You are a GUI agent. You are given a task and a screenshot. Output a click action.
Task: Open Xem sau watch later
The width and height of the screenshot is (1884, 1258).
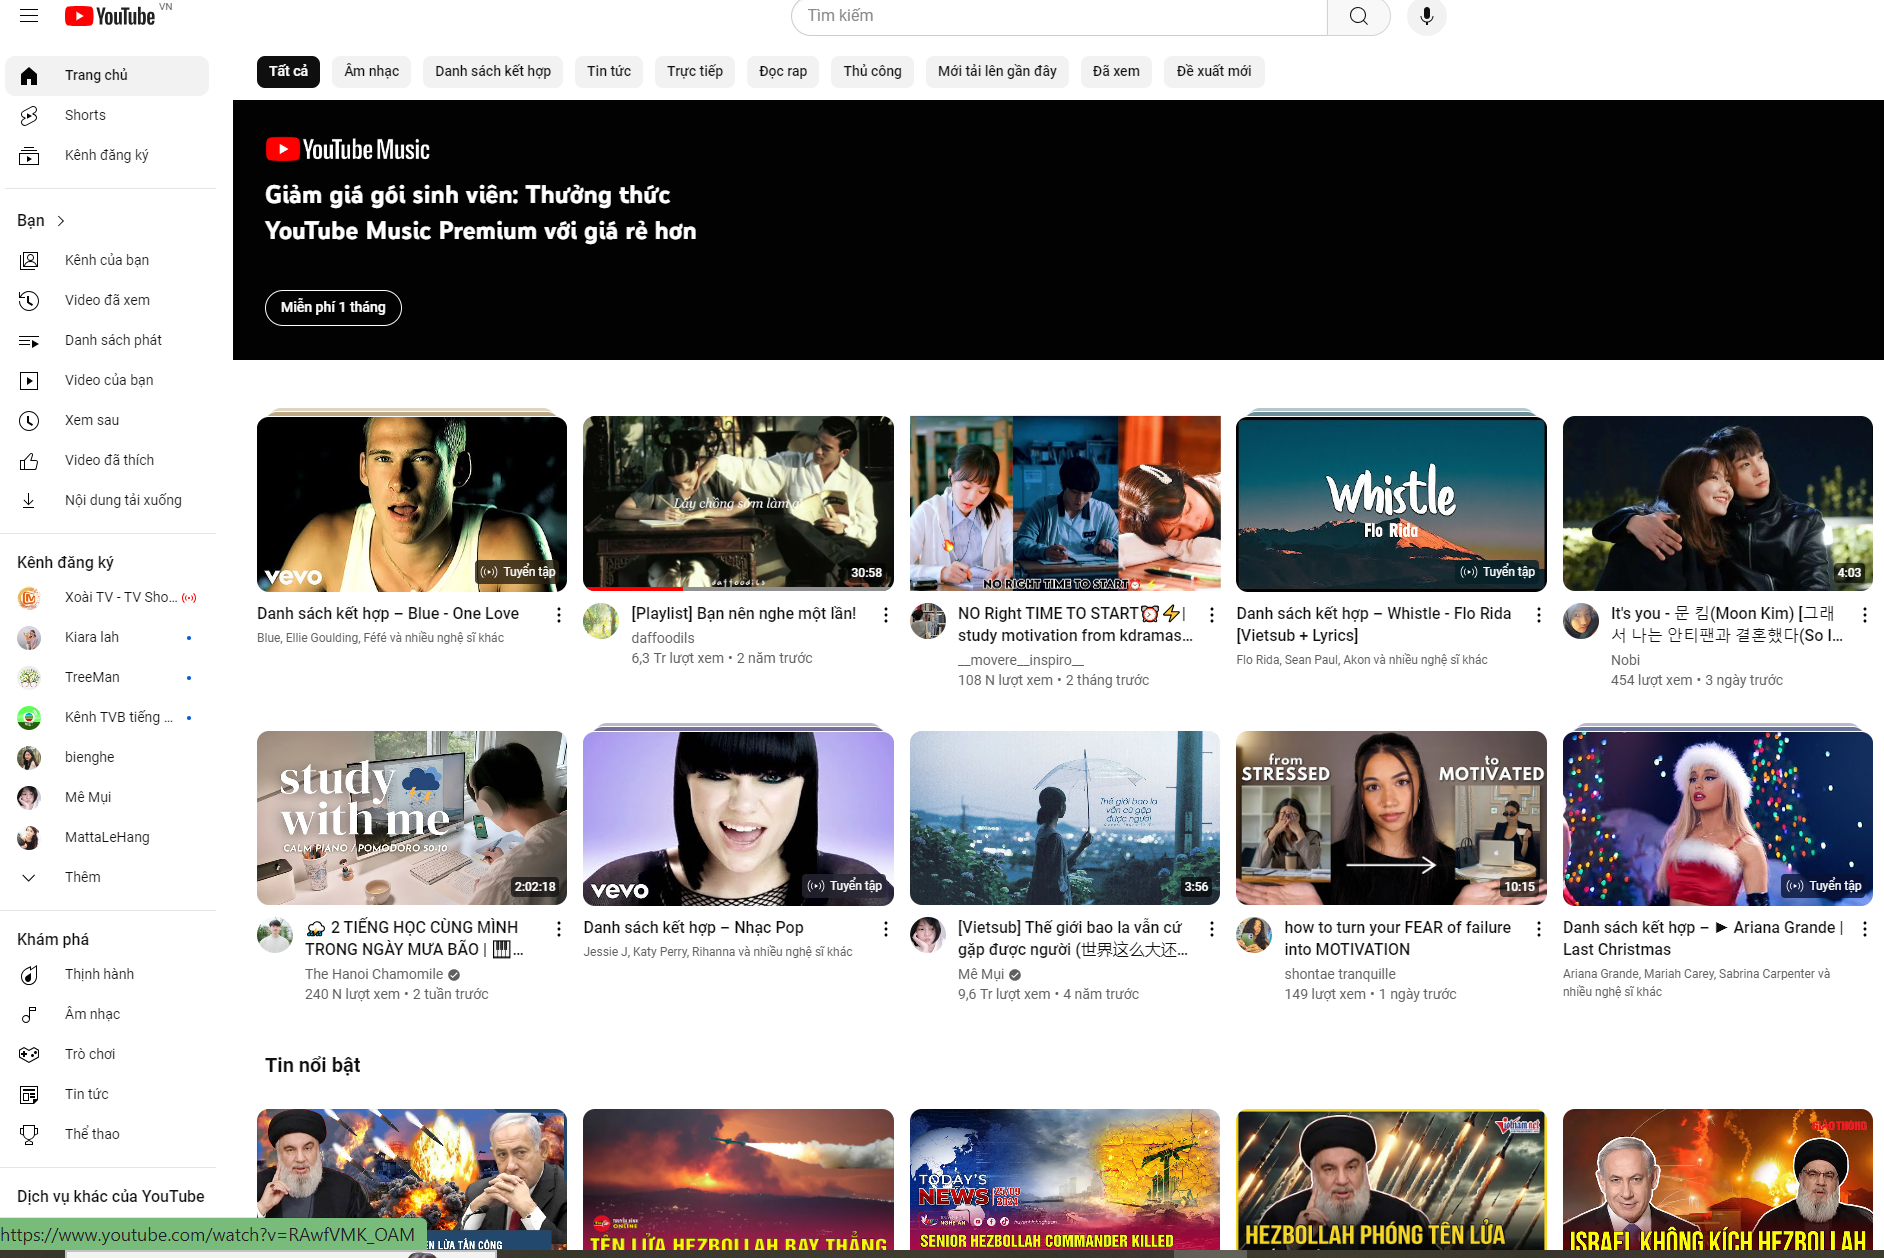point(107,421)
